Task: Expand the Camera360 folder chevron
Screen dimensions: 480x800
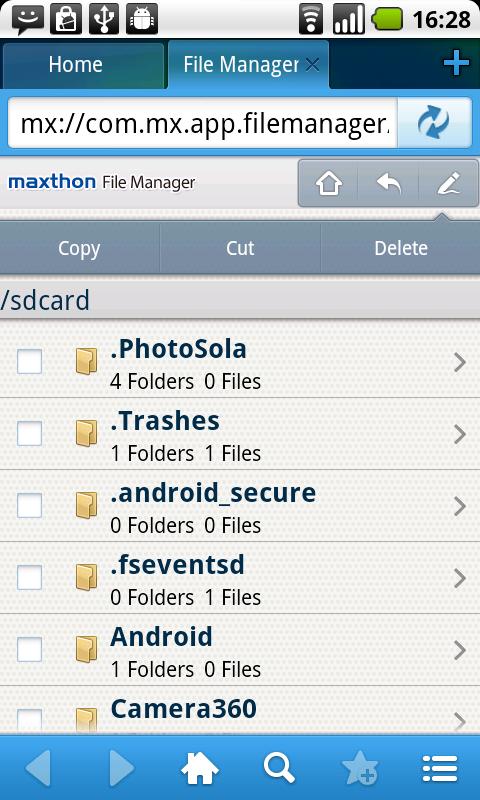Action: tap(460, 721)
